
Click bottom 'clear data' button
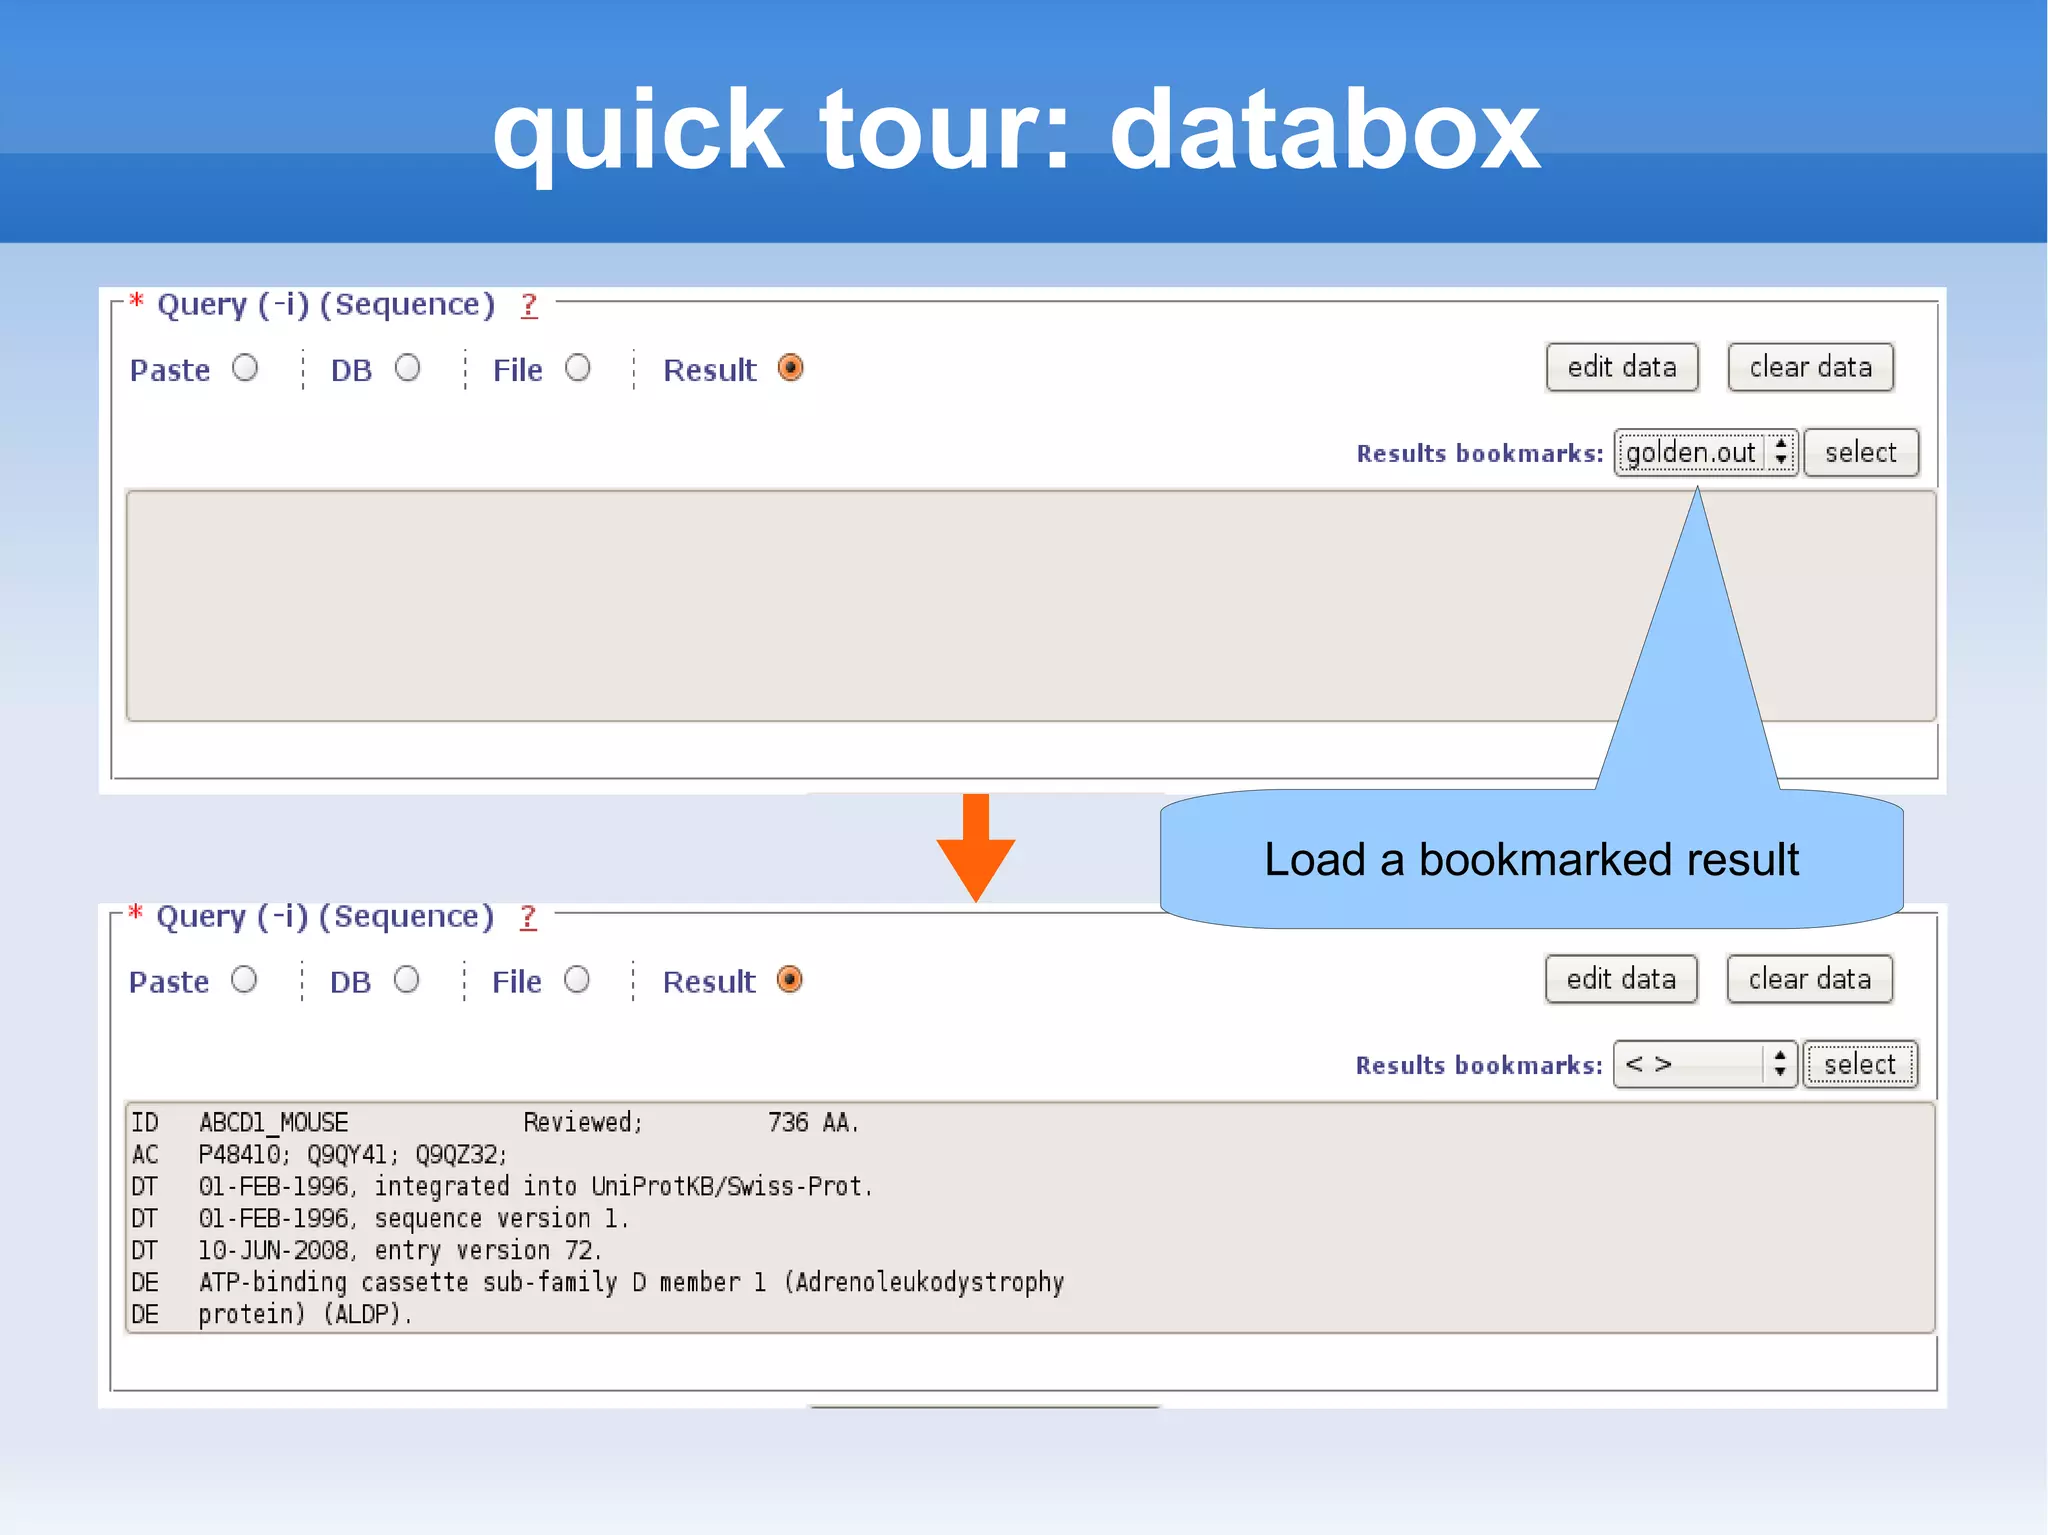pos(1809,979)
